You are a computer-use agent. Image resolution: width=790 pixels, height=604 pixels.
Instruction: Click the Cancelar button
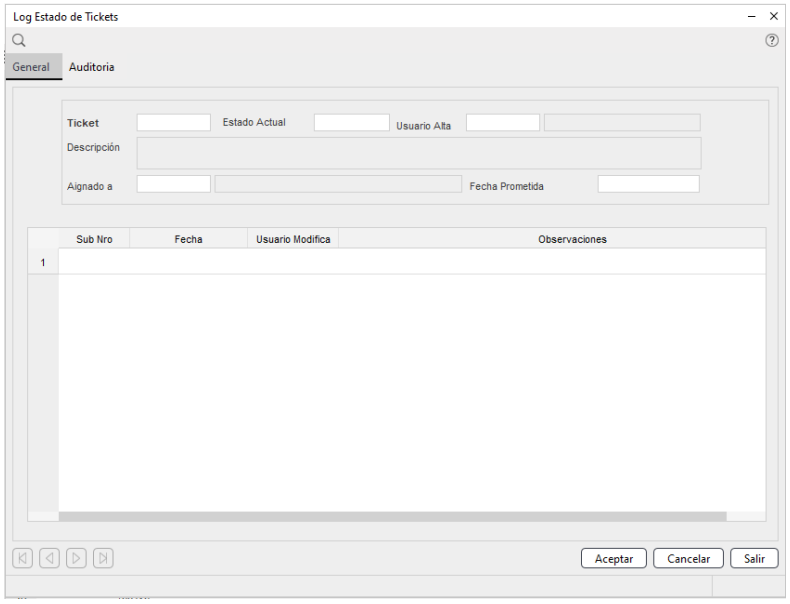(x=689, y=559)
